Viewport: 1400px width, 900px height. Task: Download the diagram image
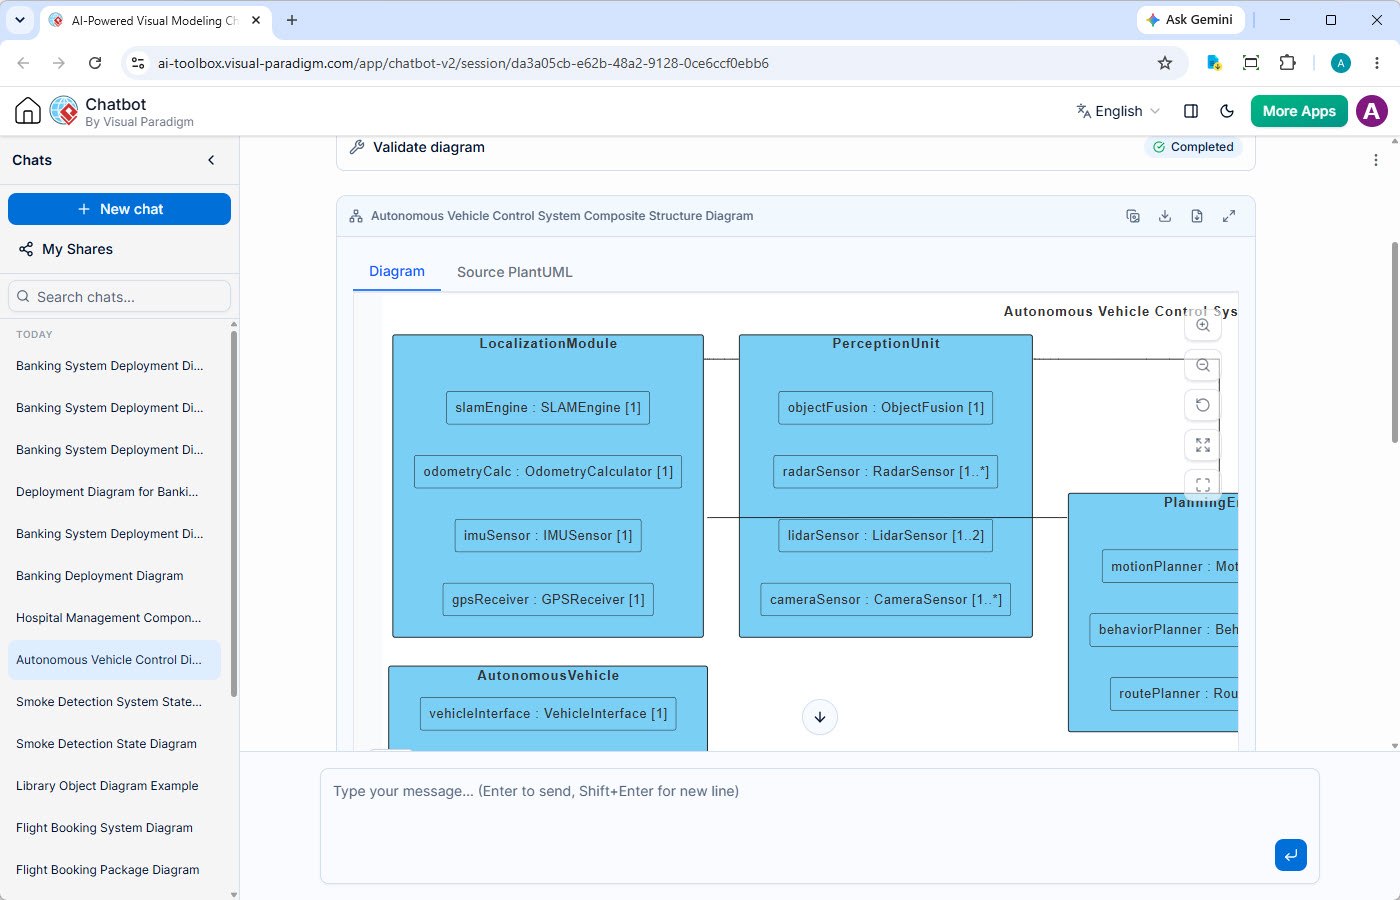[1165, 216]
